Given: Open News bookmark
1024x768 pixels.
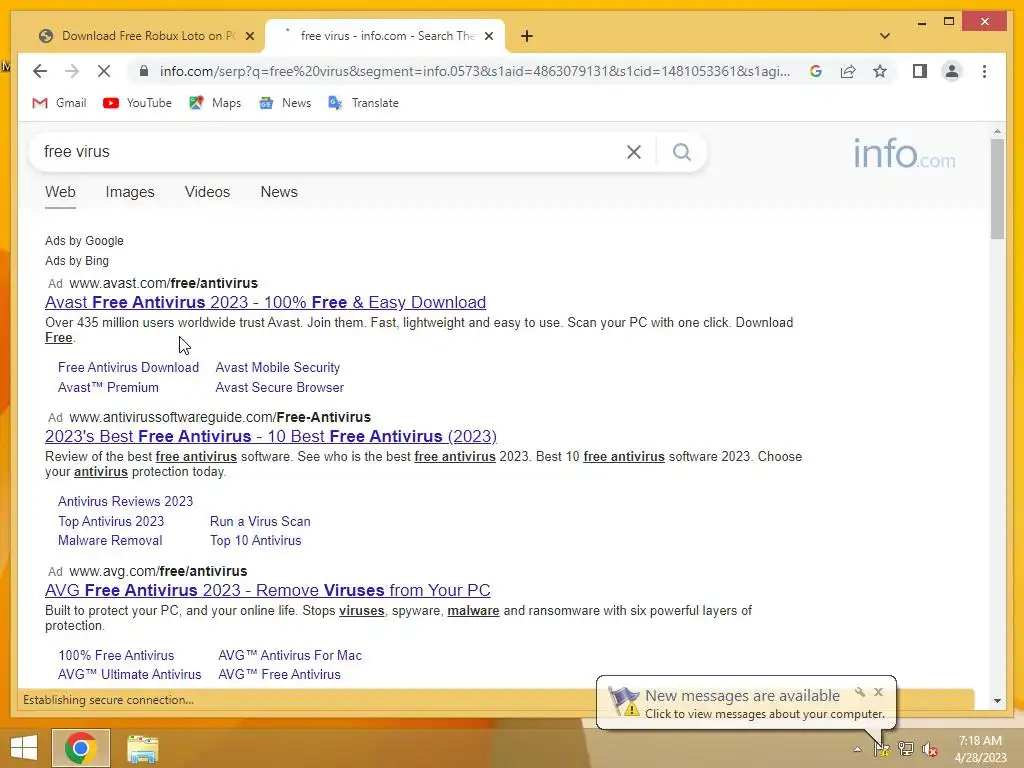Looking at the screenshot, I should tap(285, 103).
